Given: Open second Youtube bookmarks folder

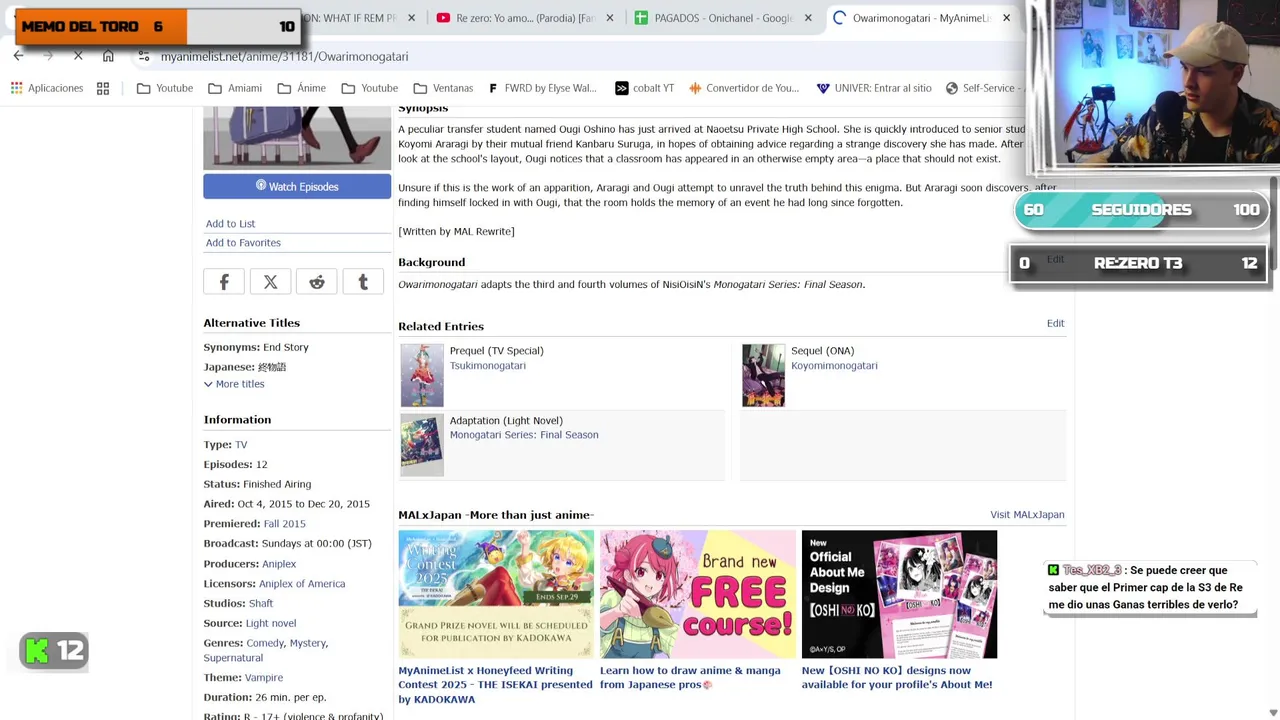Looking at the screenshot, I should click(x=370, y=88).
